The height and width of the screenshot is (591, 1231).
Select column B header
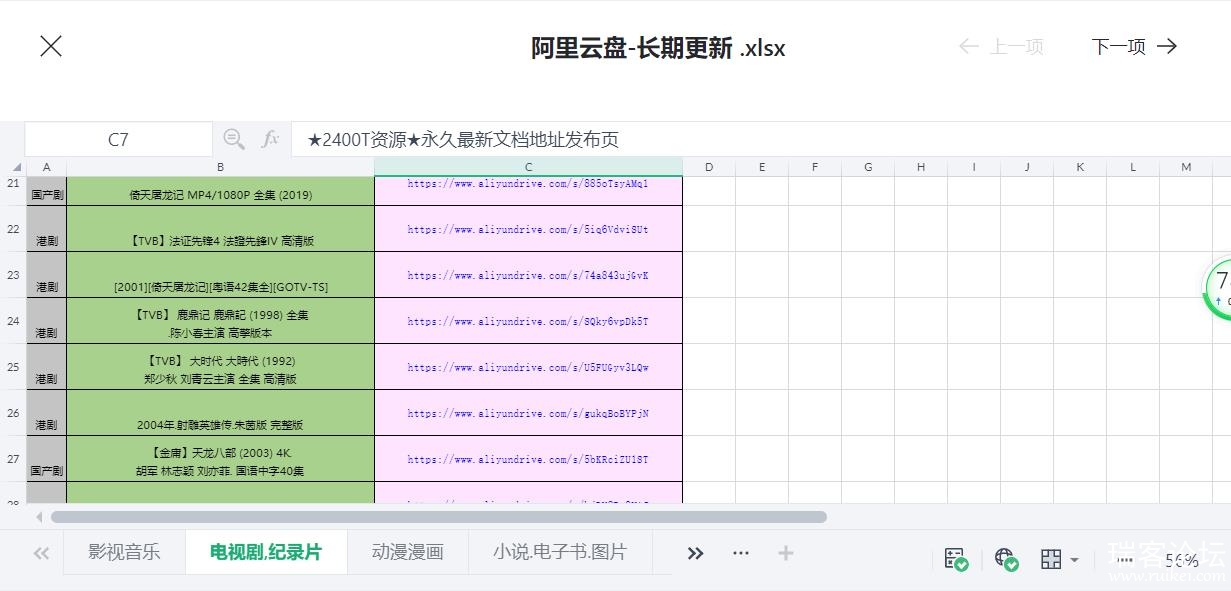(220, 167)
